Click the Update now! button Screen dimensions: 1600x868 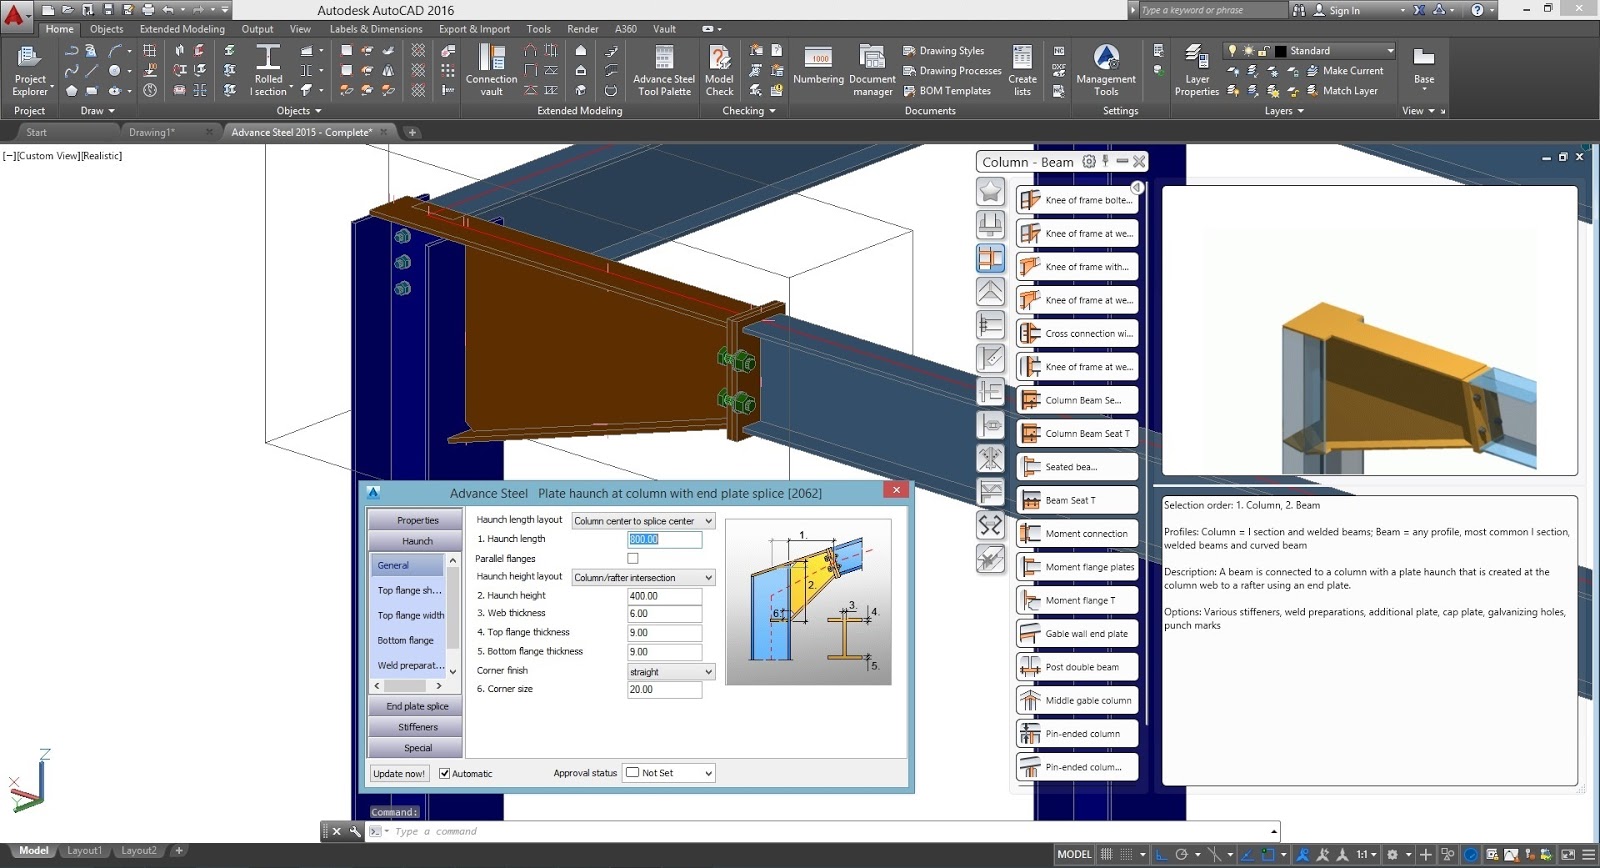click(x=399, y=773)
